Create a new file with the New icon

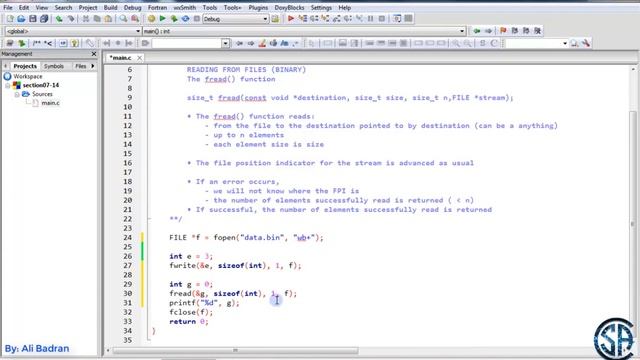tap(10, 19)
